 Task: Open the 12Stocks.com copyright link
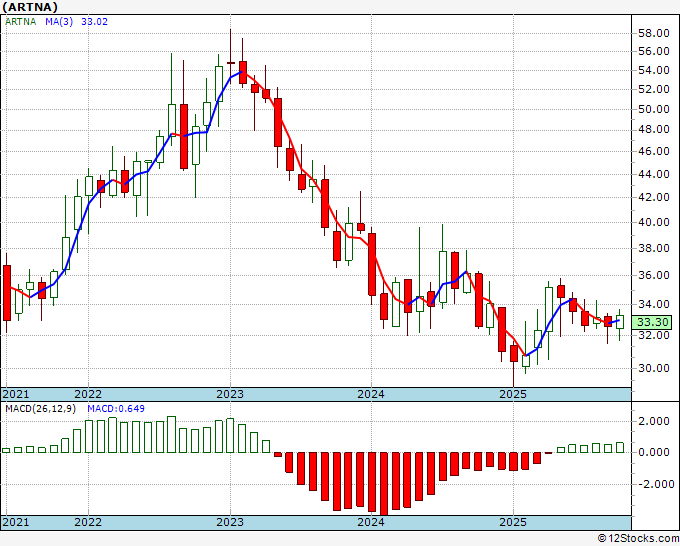pos(638,539)
